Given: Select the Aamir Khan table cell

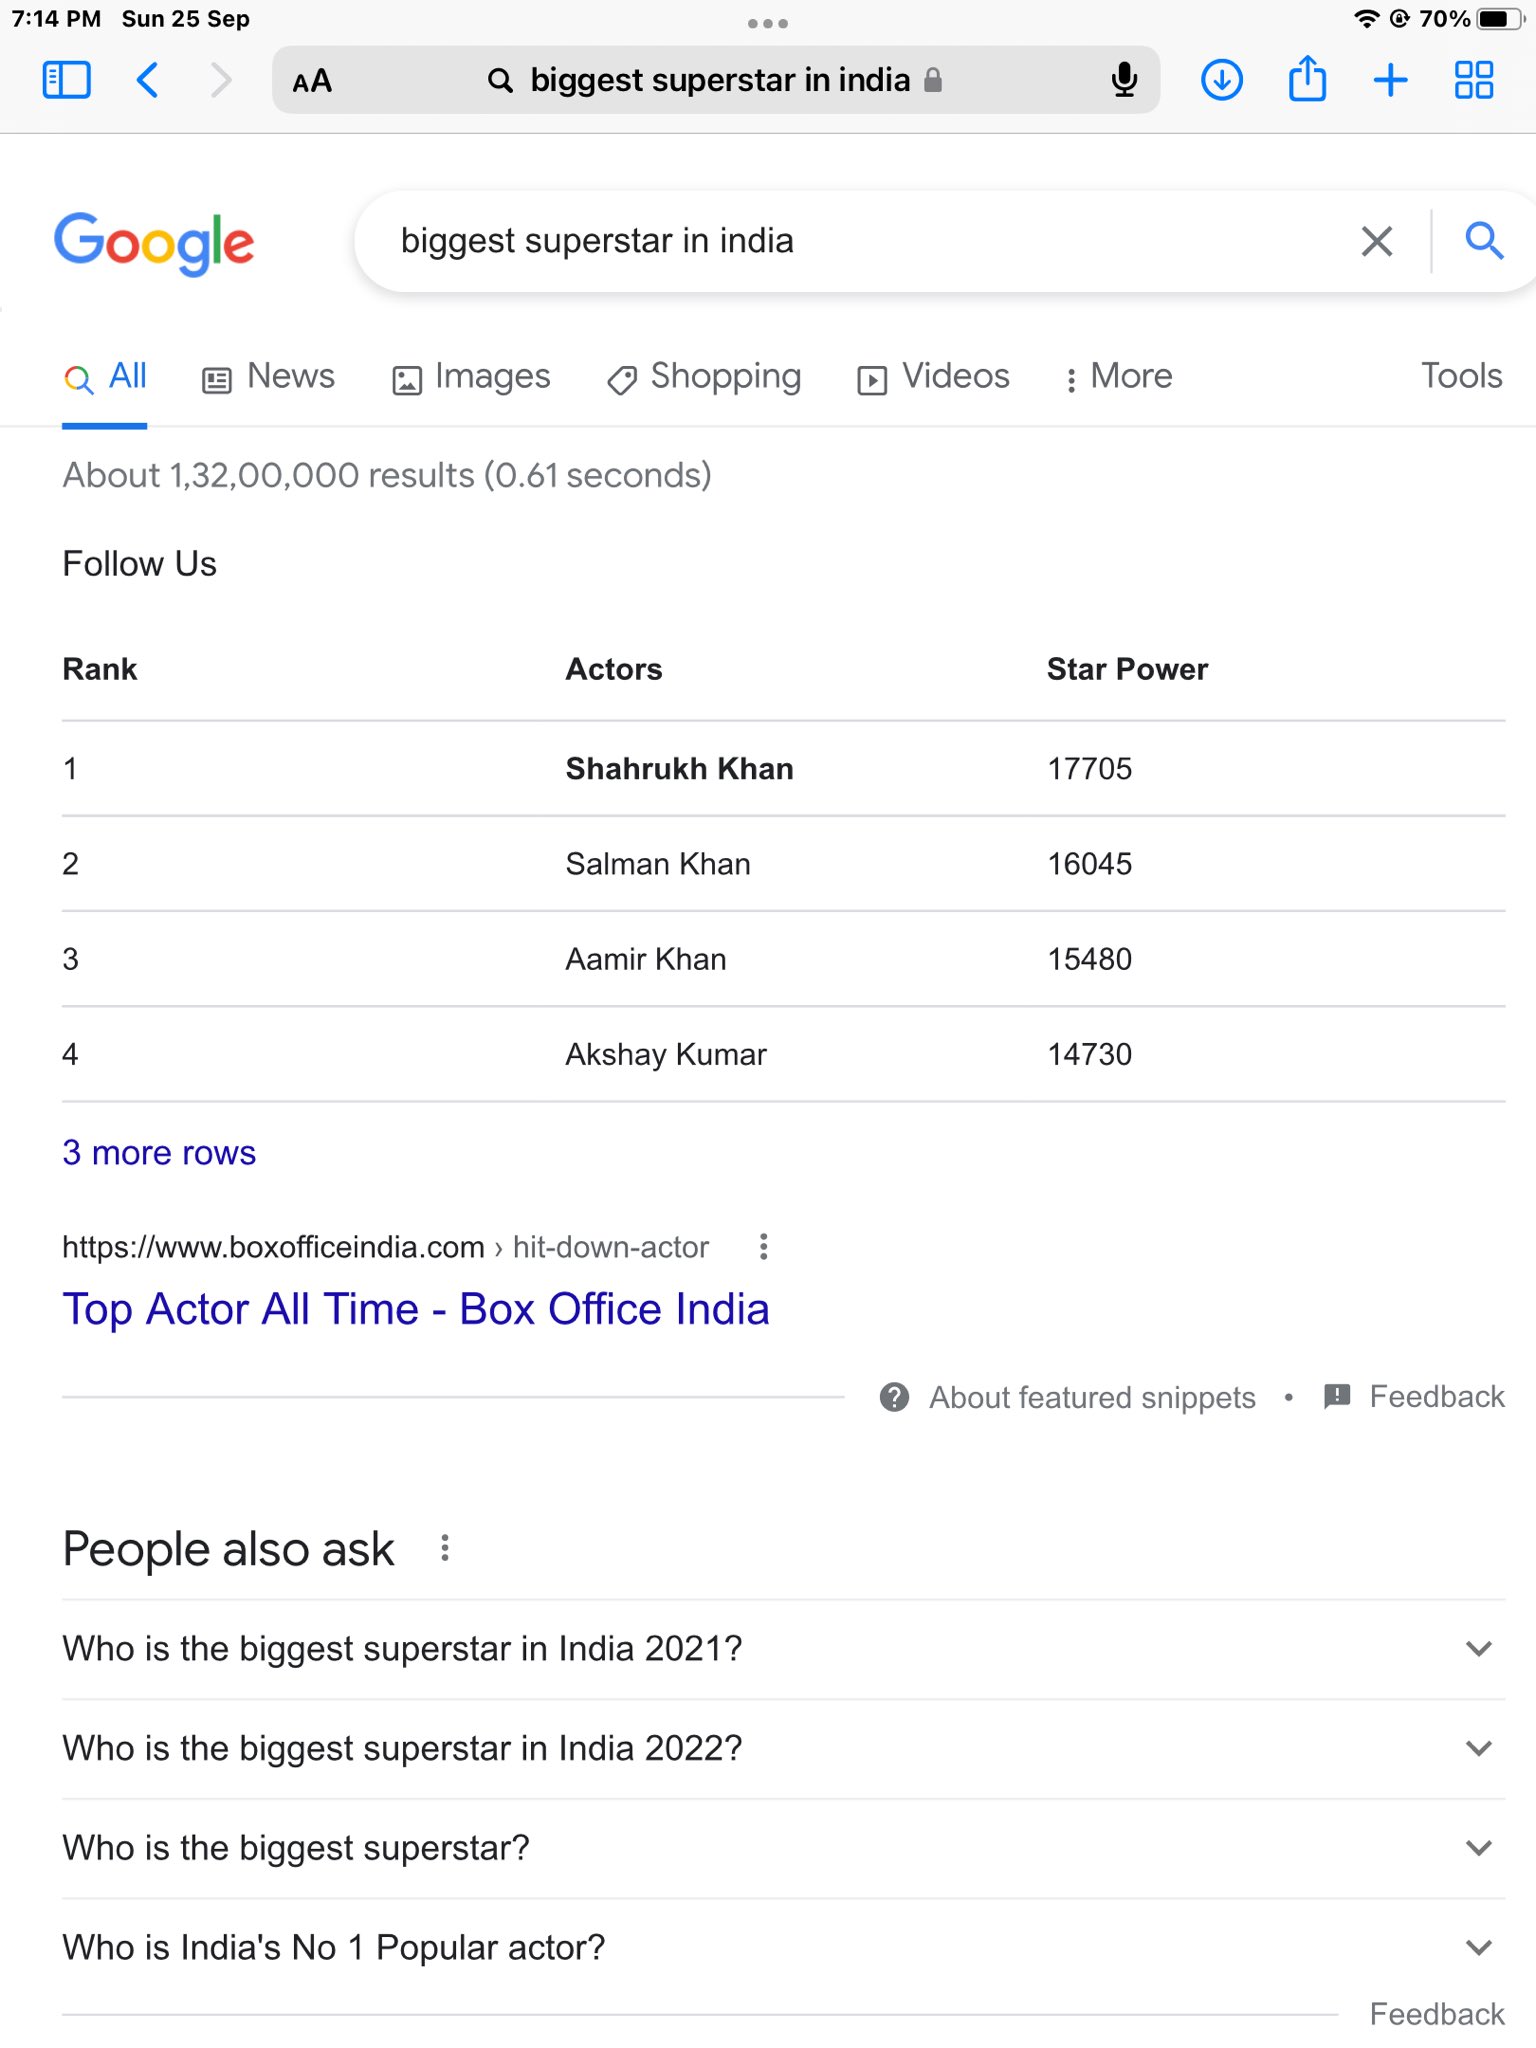Looking at the screenshot, I should point(646,959).
